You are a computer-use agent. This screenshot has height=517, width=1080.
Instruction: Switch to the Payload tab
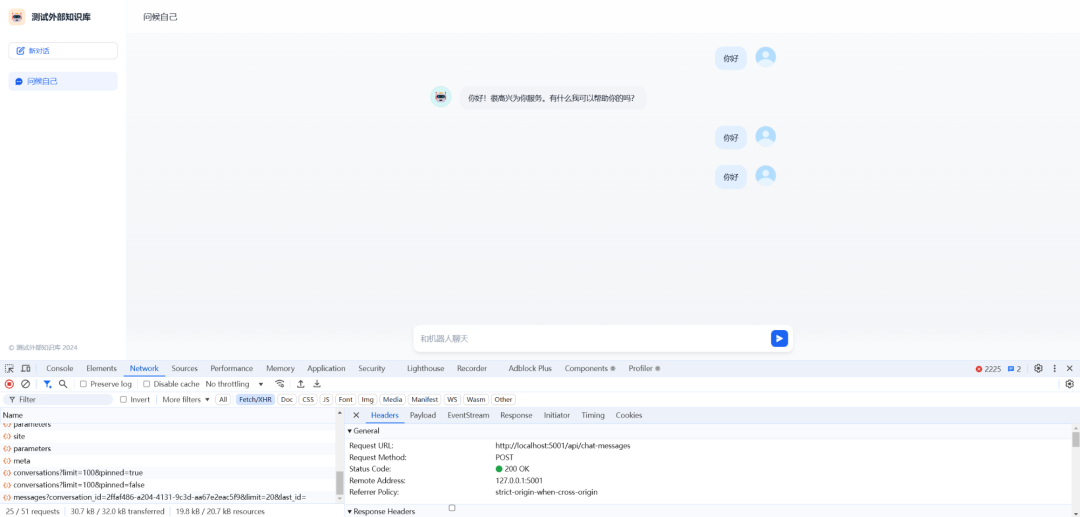[423, 415]
